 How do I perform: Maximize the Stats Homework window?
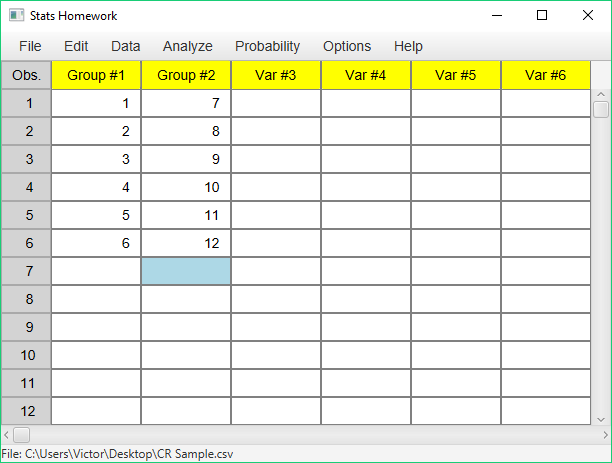click(542, 15)
